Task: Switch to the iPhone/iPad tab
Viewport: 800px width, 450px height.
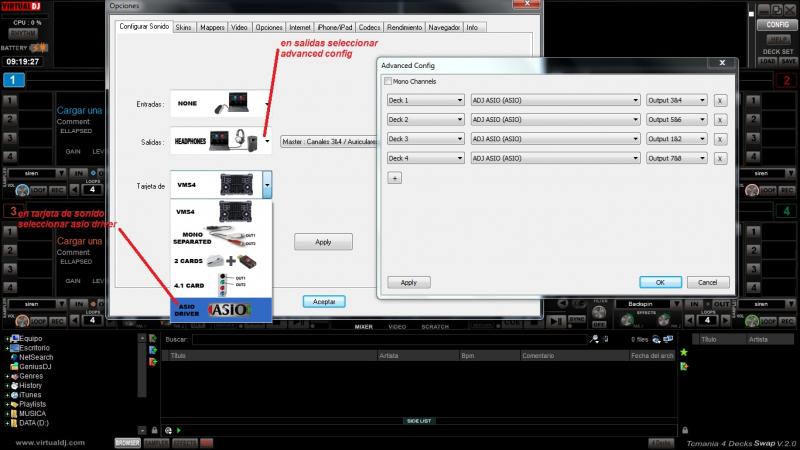Action: [x=335, y=28]
